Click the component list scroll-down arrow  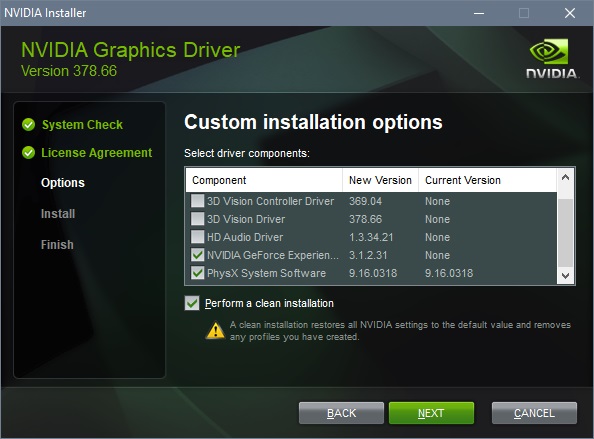[565, 275]
